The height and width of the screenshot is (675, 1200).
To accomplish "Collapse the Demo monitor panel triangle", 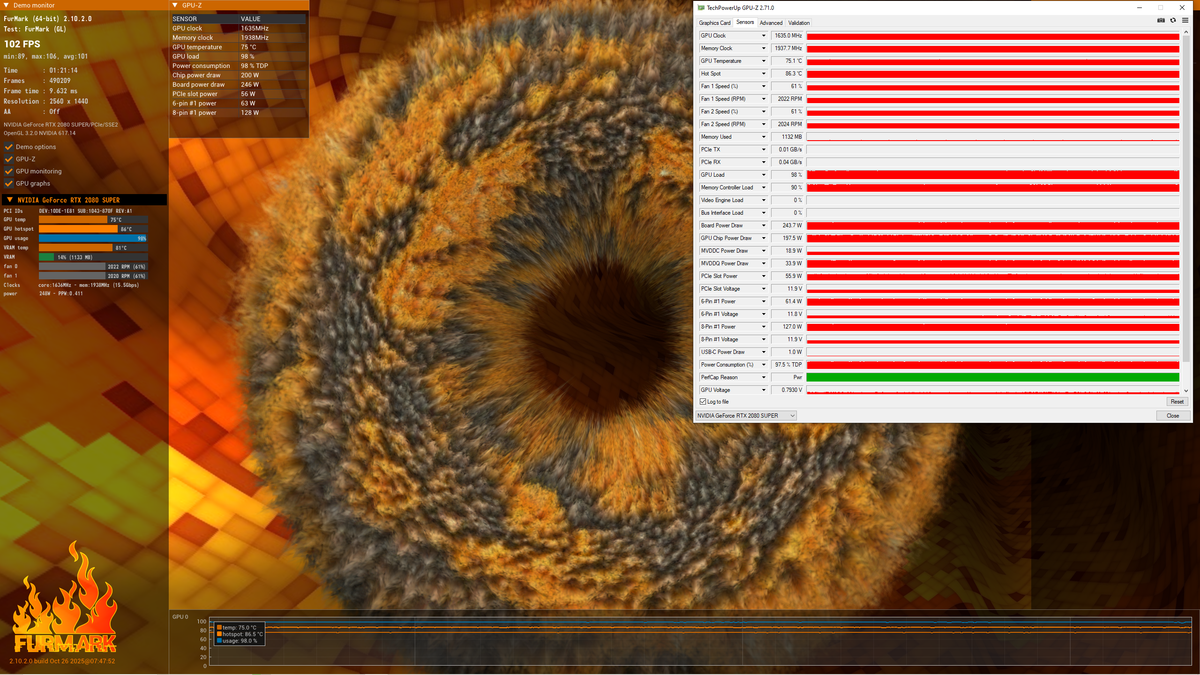I will 6,6.
